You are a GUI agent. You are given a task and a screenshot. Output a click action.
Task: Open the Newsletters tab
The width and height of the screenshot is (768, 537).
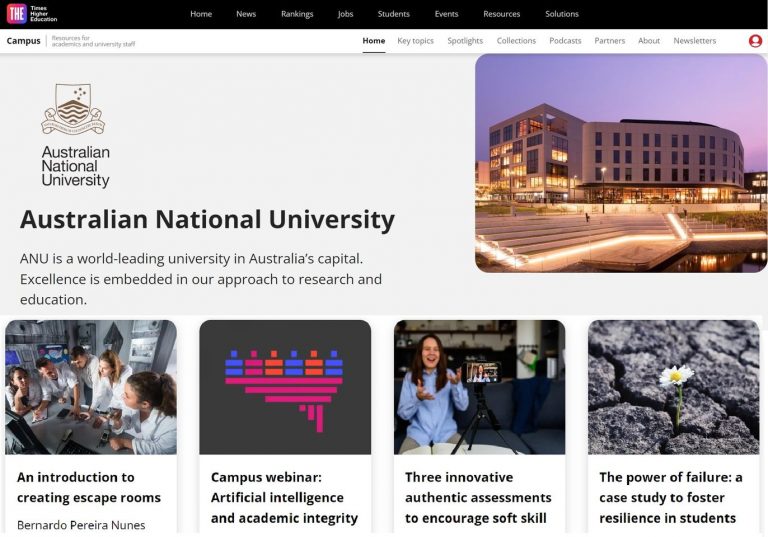click(x=695, y=41)
